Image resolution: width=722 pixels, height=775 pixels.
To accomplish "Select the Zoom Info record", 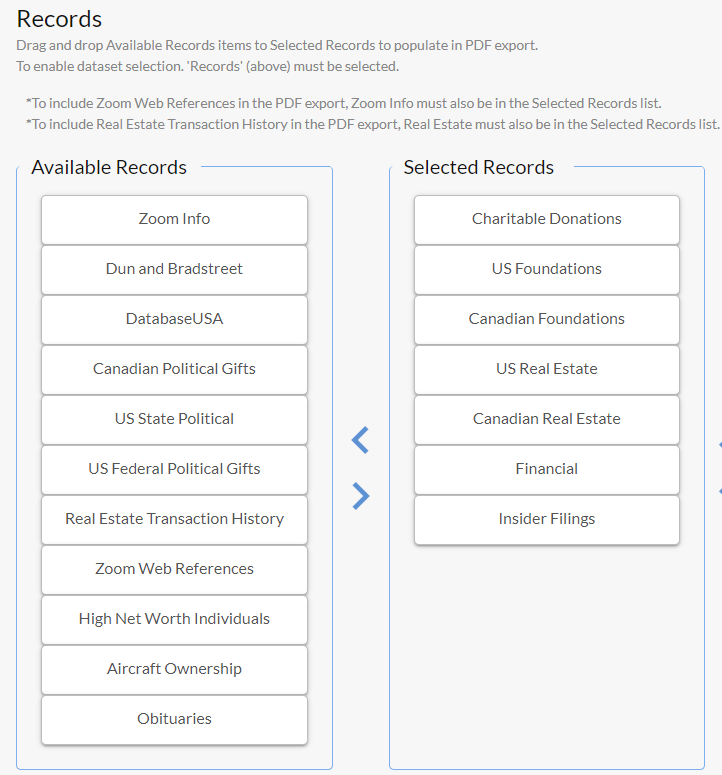I will (x=174, y=219).
